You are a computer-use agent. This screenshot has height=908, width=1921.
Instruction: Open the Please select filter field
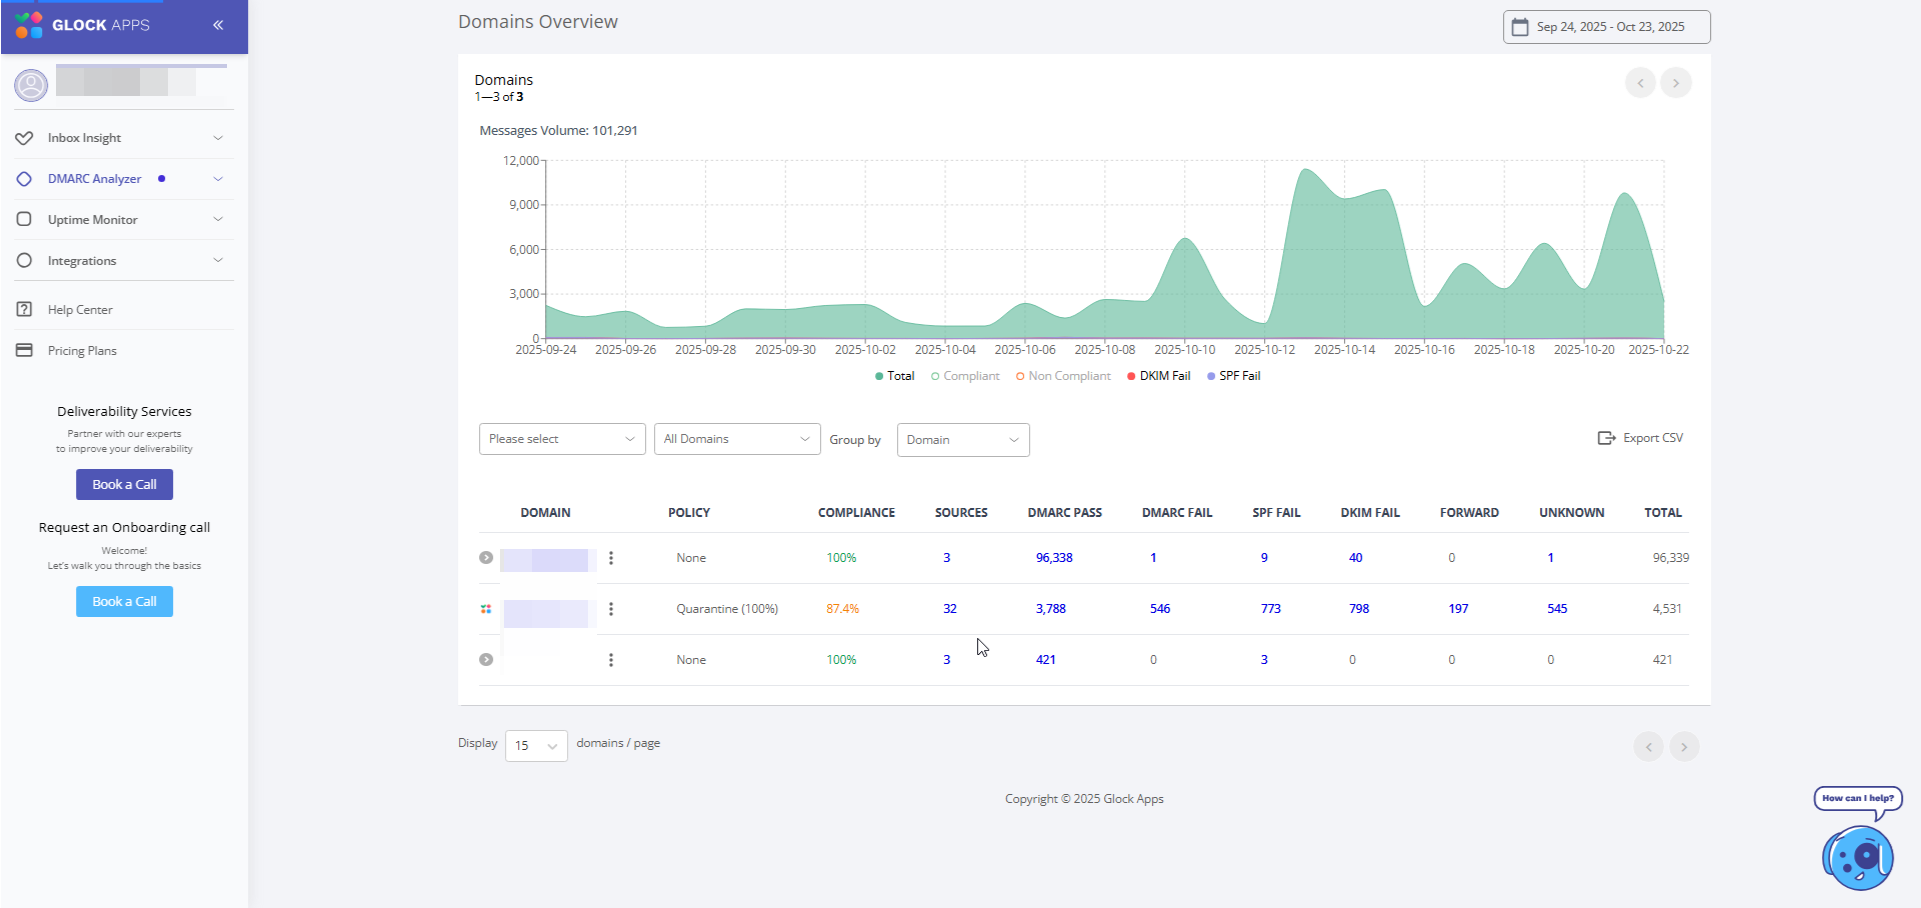pyautogui.click(x=562, y=439)
